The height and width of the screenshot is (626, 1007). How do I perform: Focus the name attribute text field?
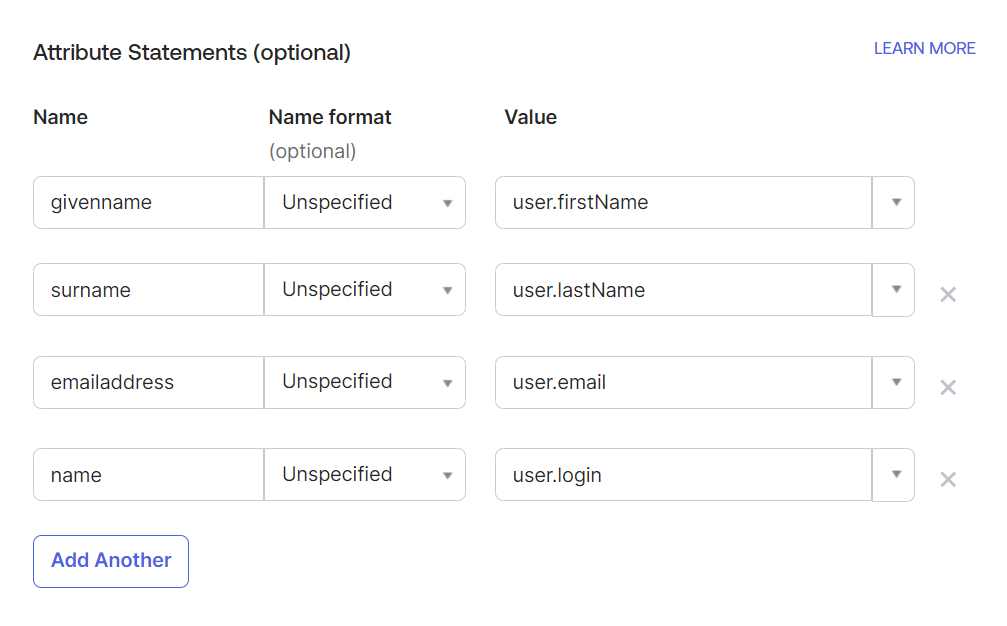click(148, 474)
